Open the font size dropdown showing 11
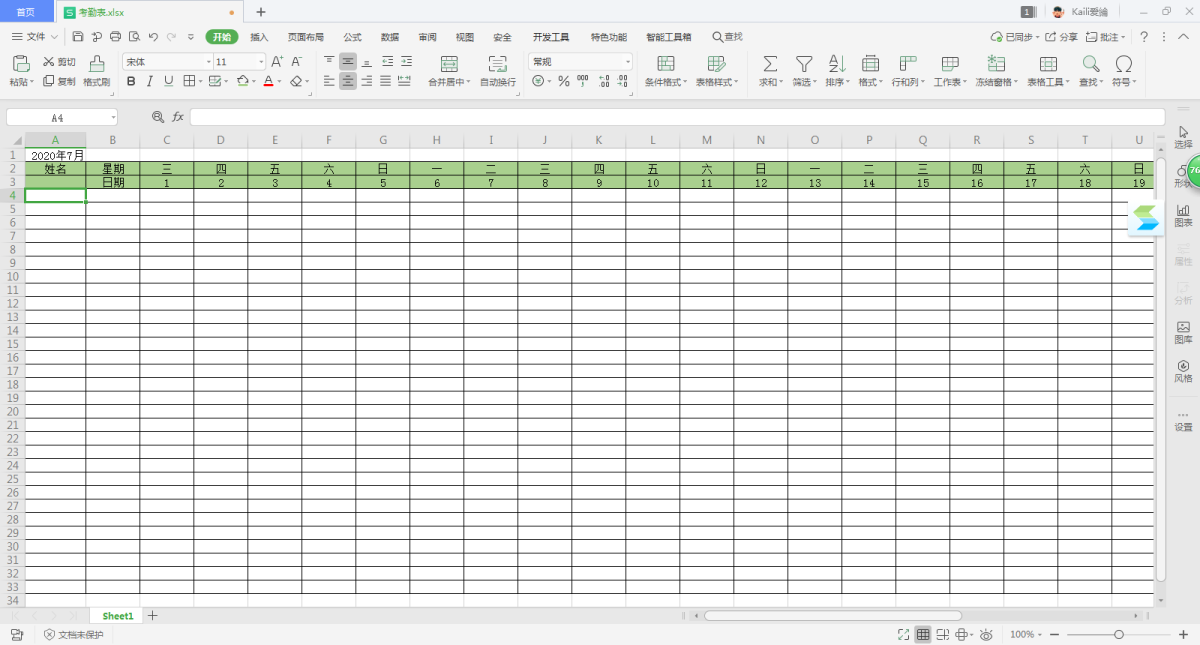This screenshot has width=1200, height=645. [261, 62]
